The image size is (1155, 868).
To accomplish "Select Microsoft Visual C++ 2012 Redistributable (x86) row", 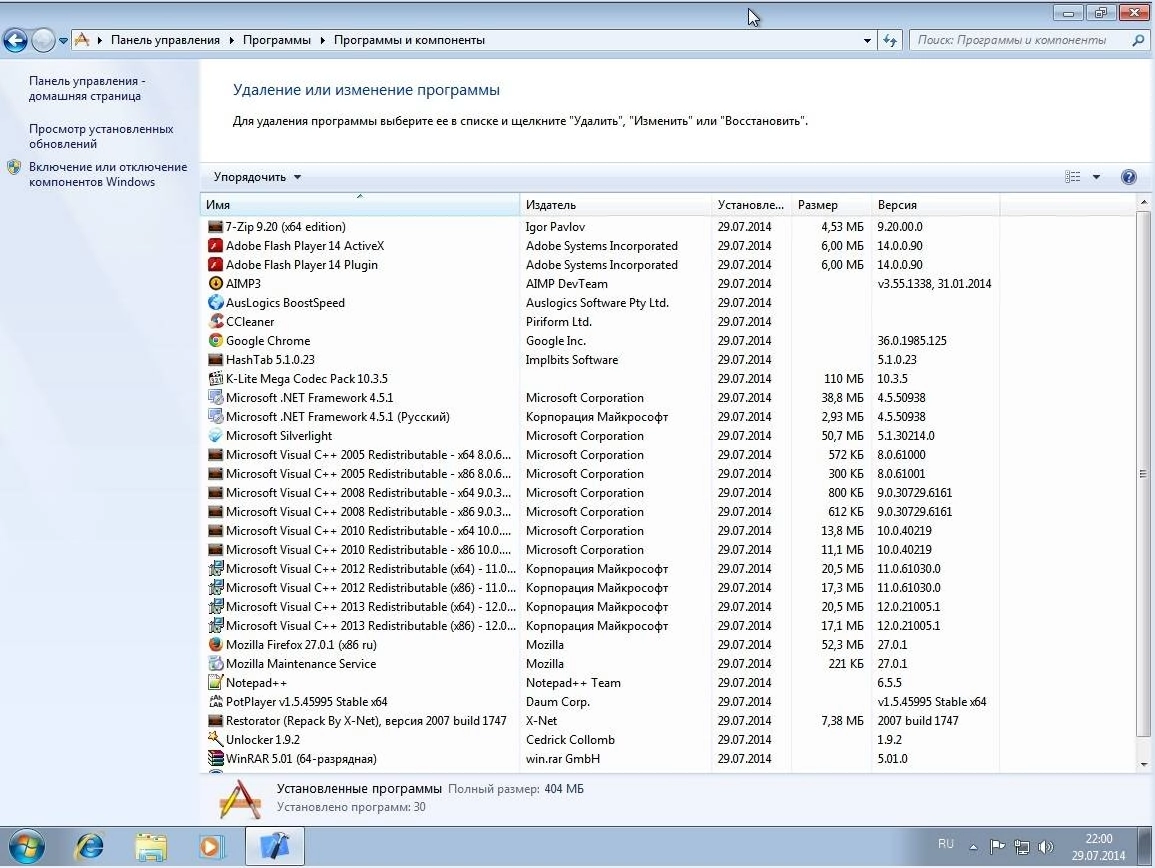I will [600, 588].
